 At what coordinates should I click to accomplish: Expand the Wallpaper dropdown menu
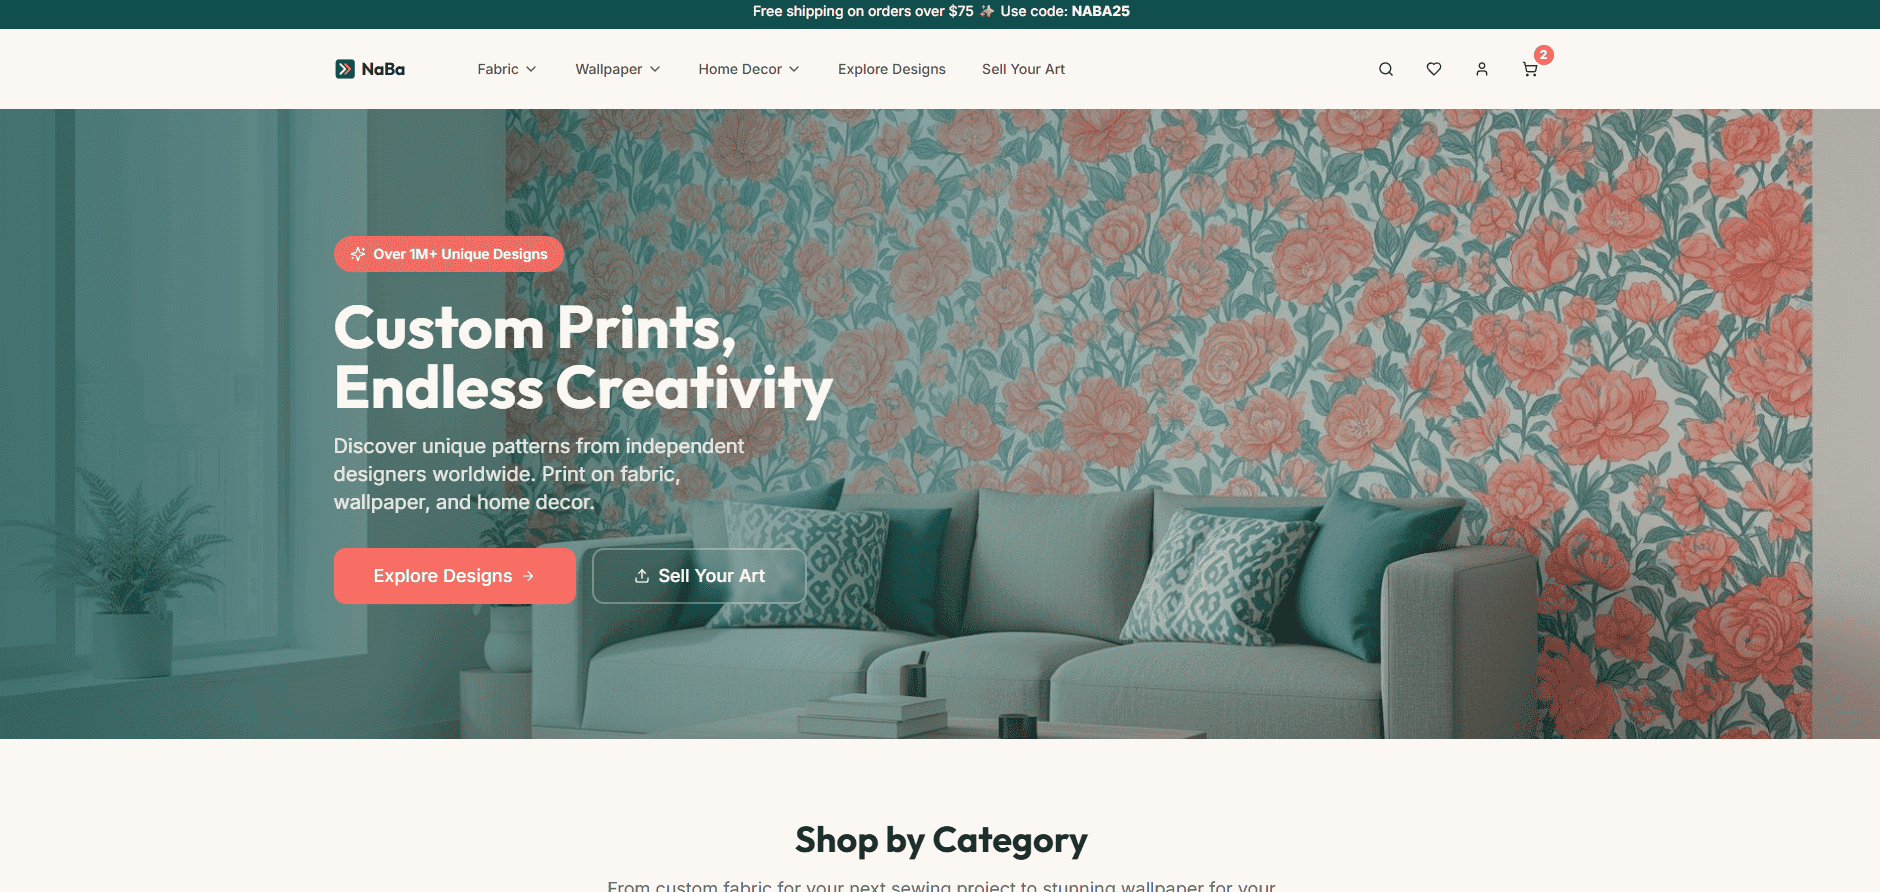[x=618, y=69]
